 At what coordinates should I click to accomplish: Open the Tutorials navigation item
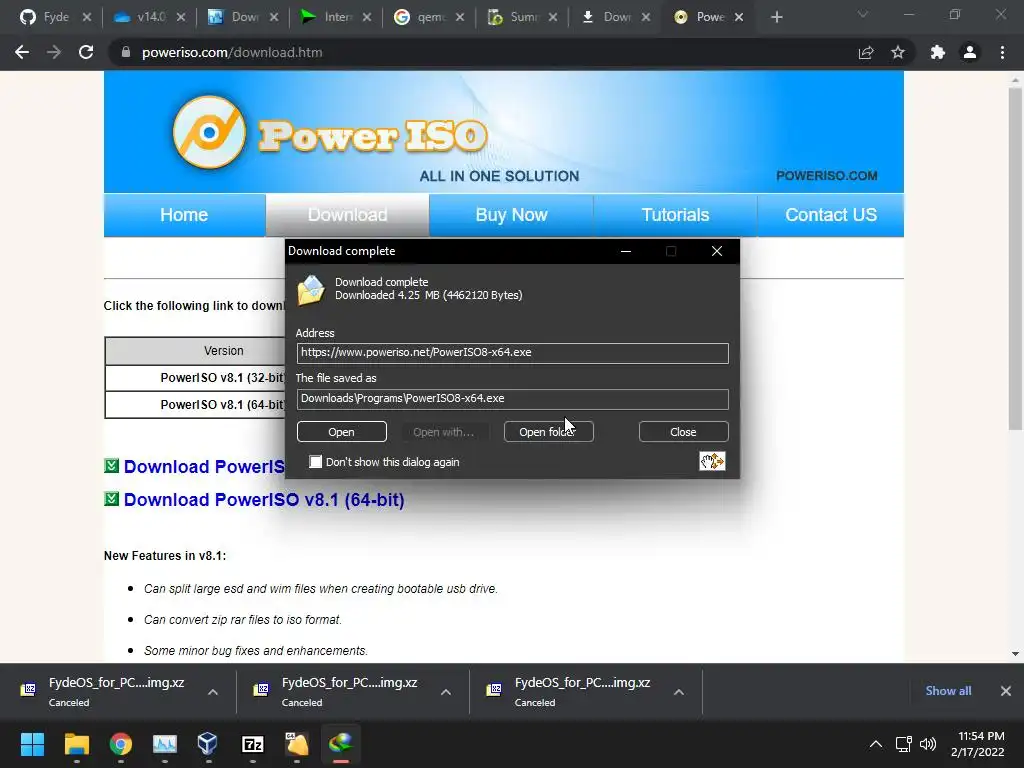point(675,215)
